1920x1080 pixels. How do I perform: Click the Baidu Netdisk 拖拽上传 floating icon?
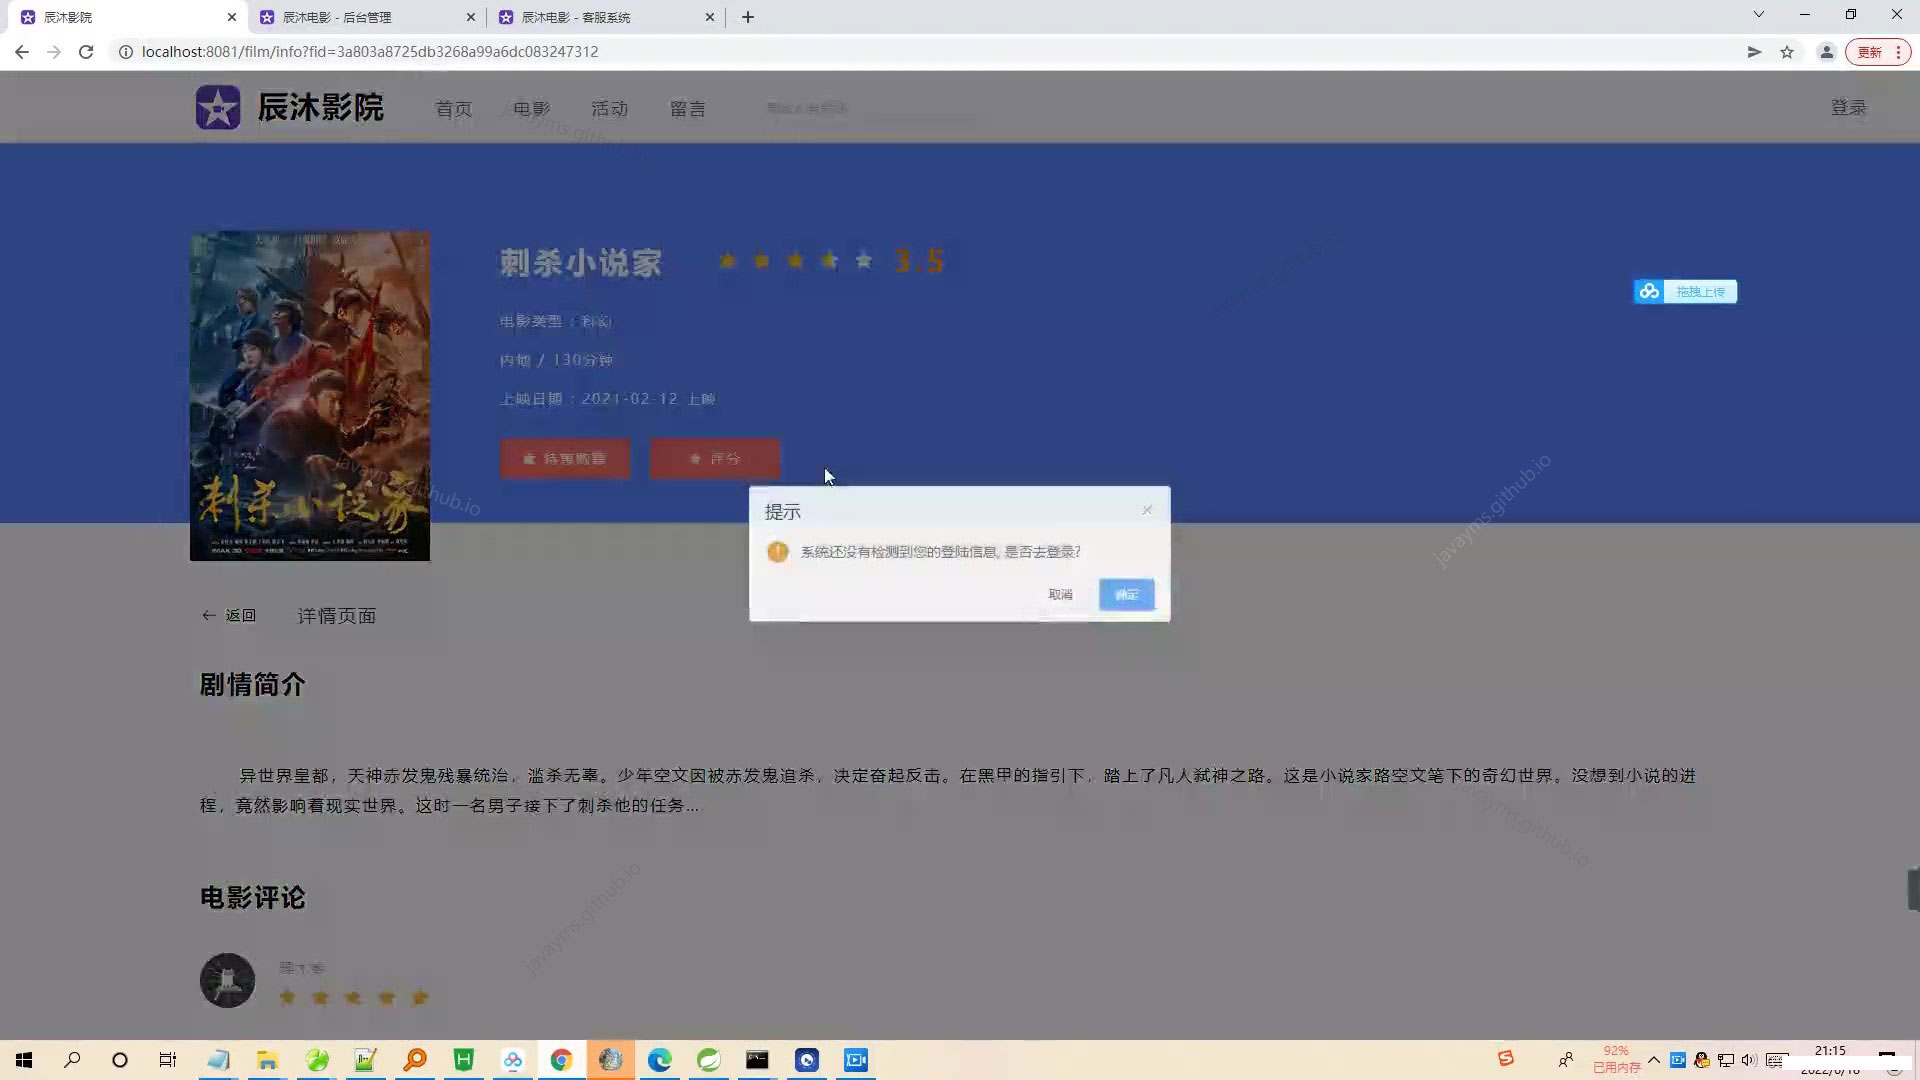(x=1649, y=291)
